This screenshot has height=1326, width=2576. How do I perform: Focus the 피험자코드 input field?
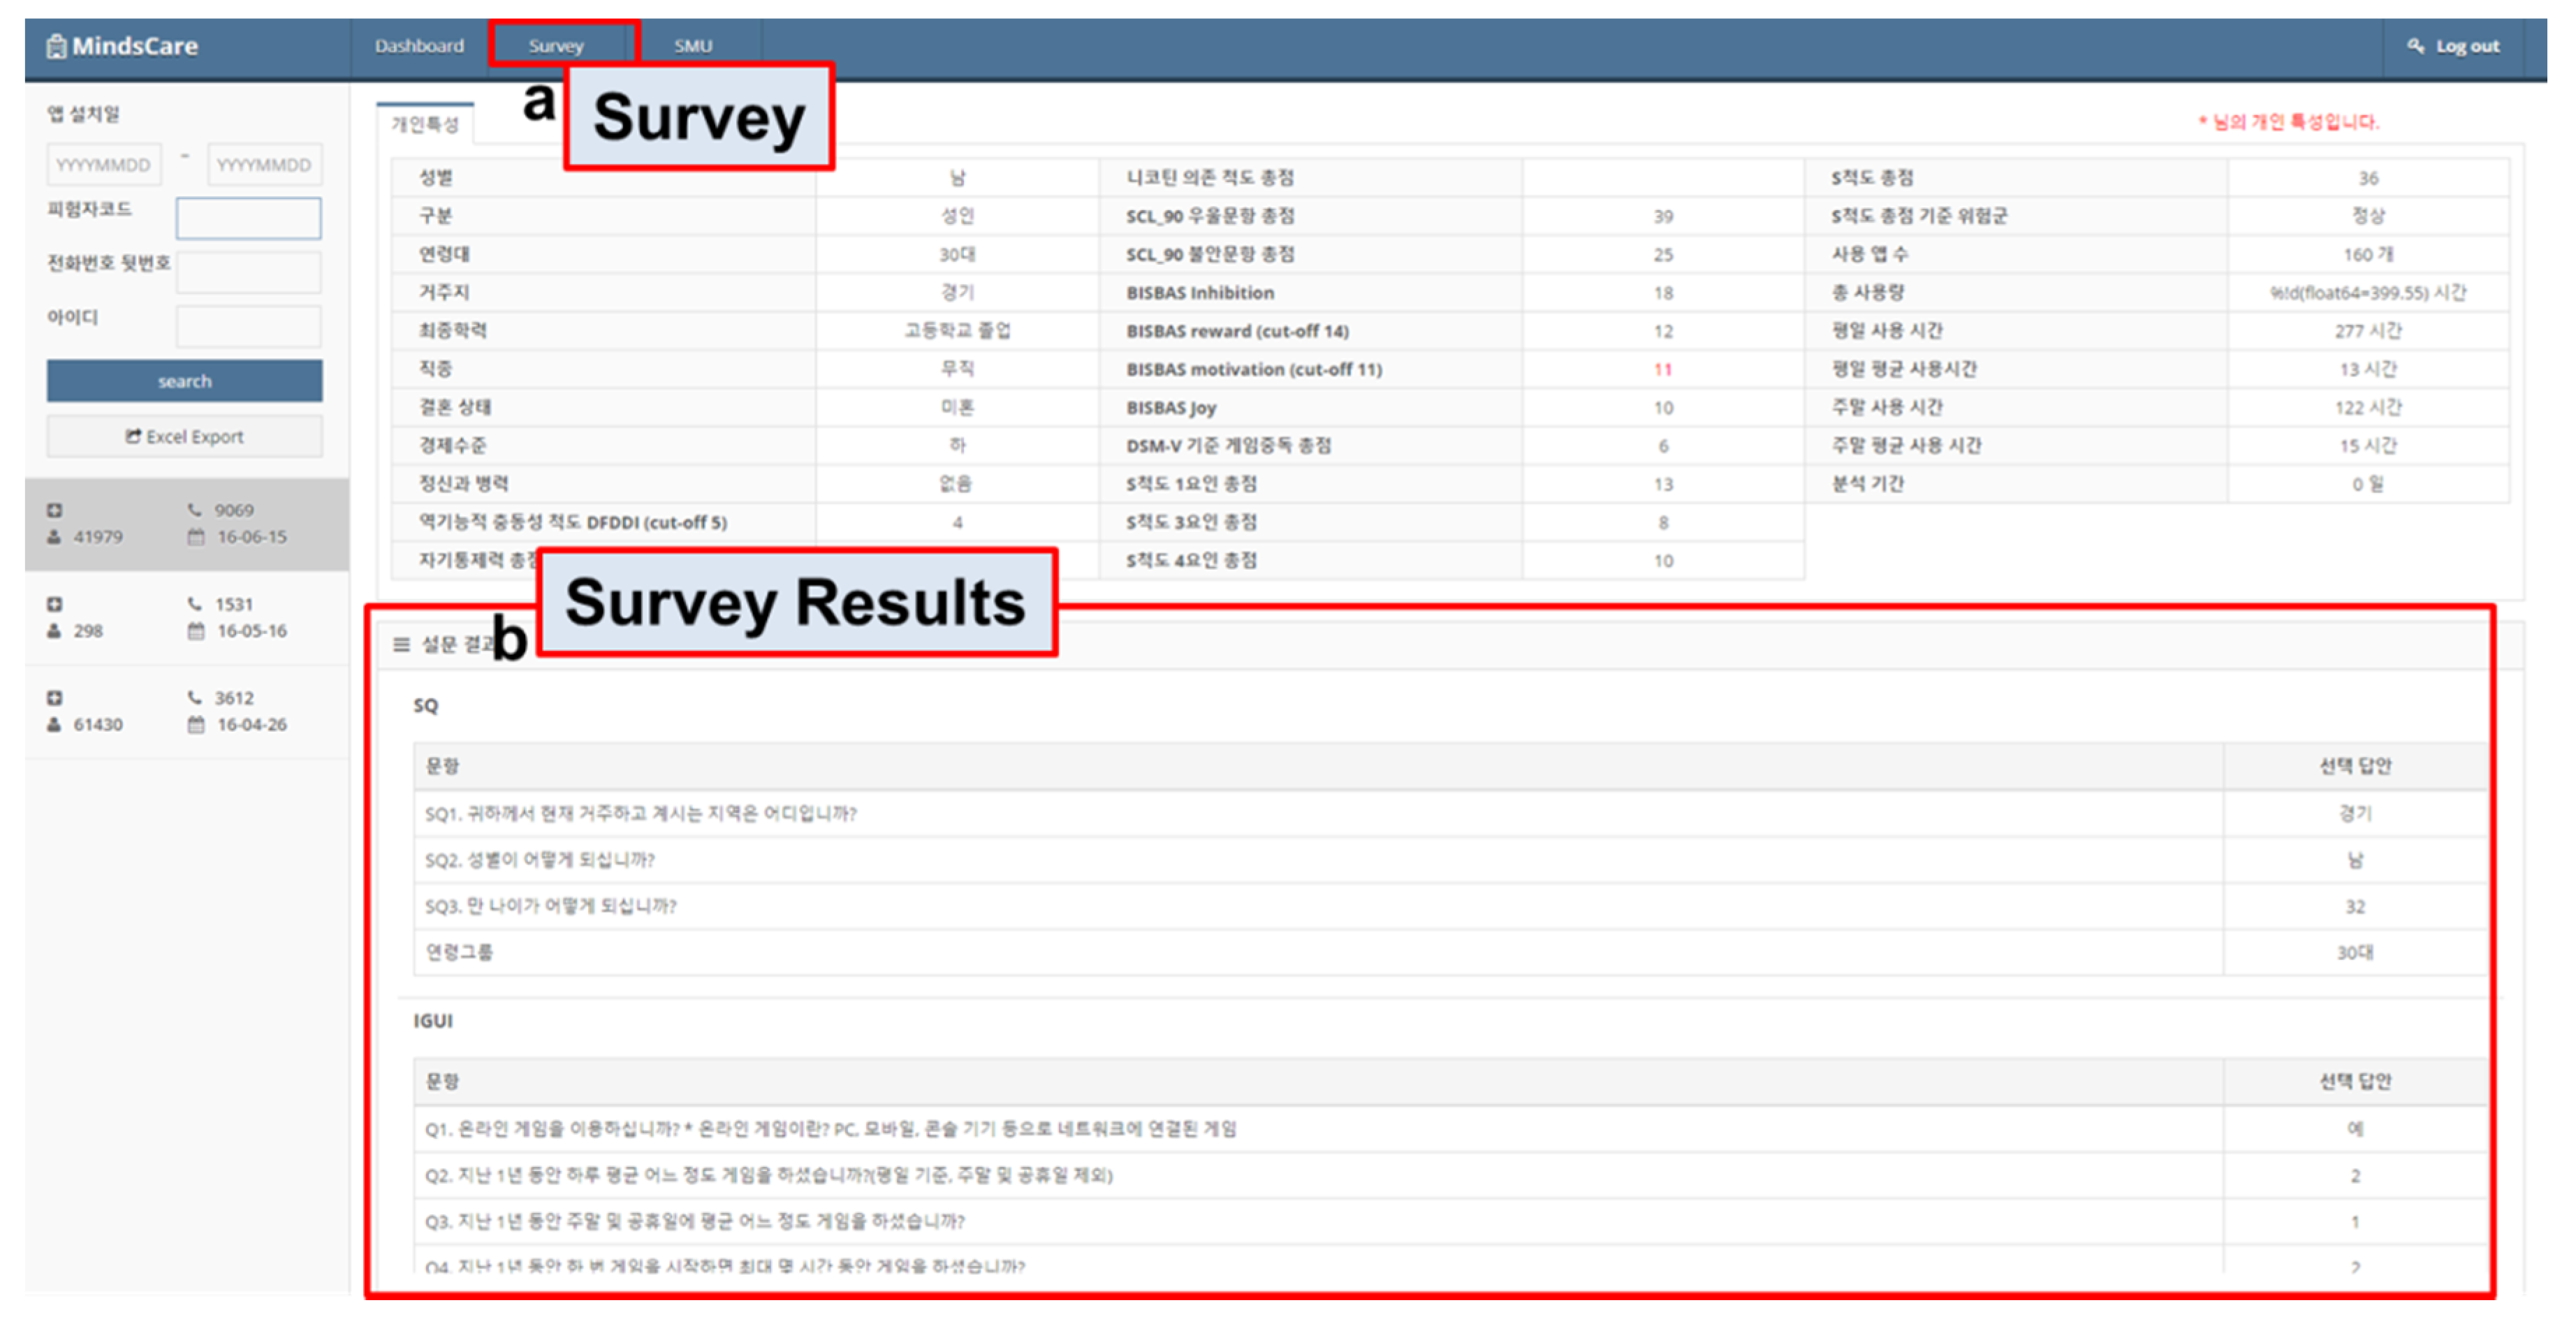[x=248, y=218]
